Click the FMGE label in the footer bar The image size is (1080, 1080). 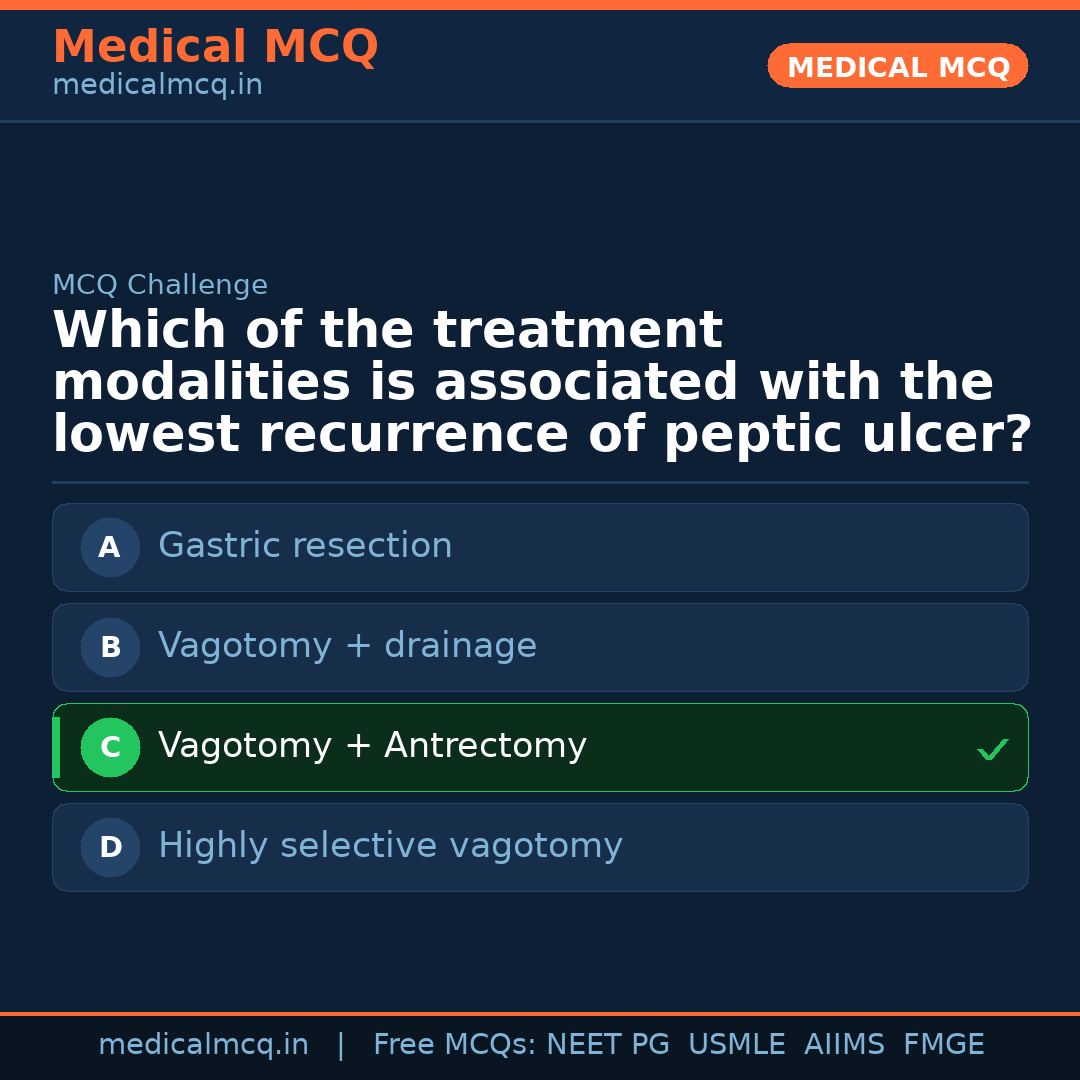click(x=943, y=1043)
